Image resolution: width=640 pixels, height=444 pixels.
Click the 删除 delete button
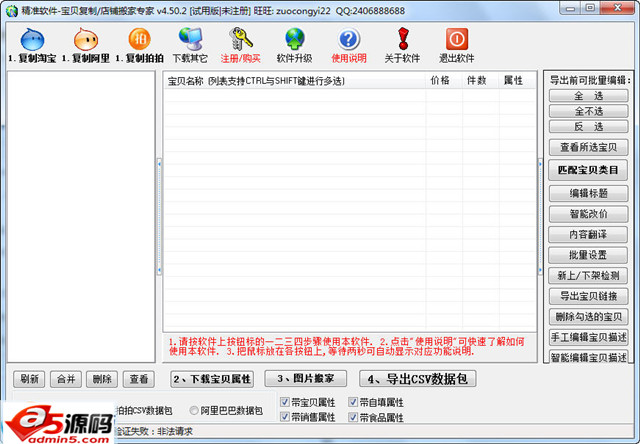tap(102, 379)
